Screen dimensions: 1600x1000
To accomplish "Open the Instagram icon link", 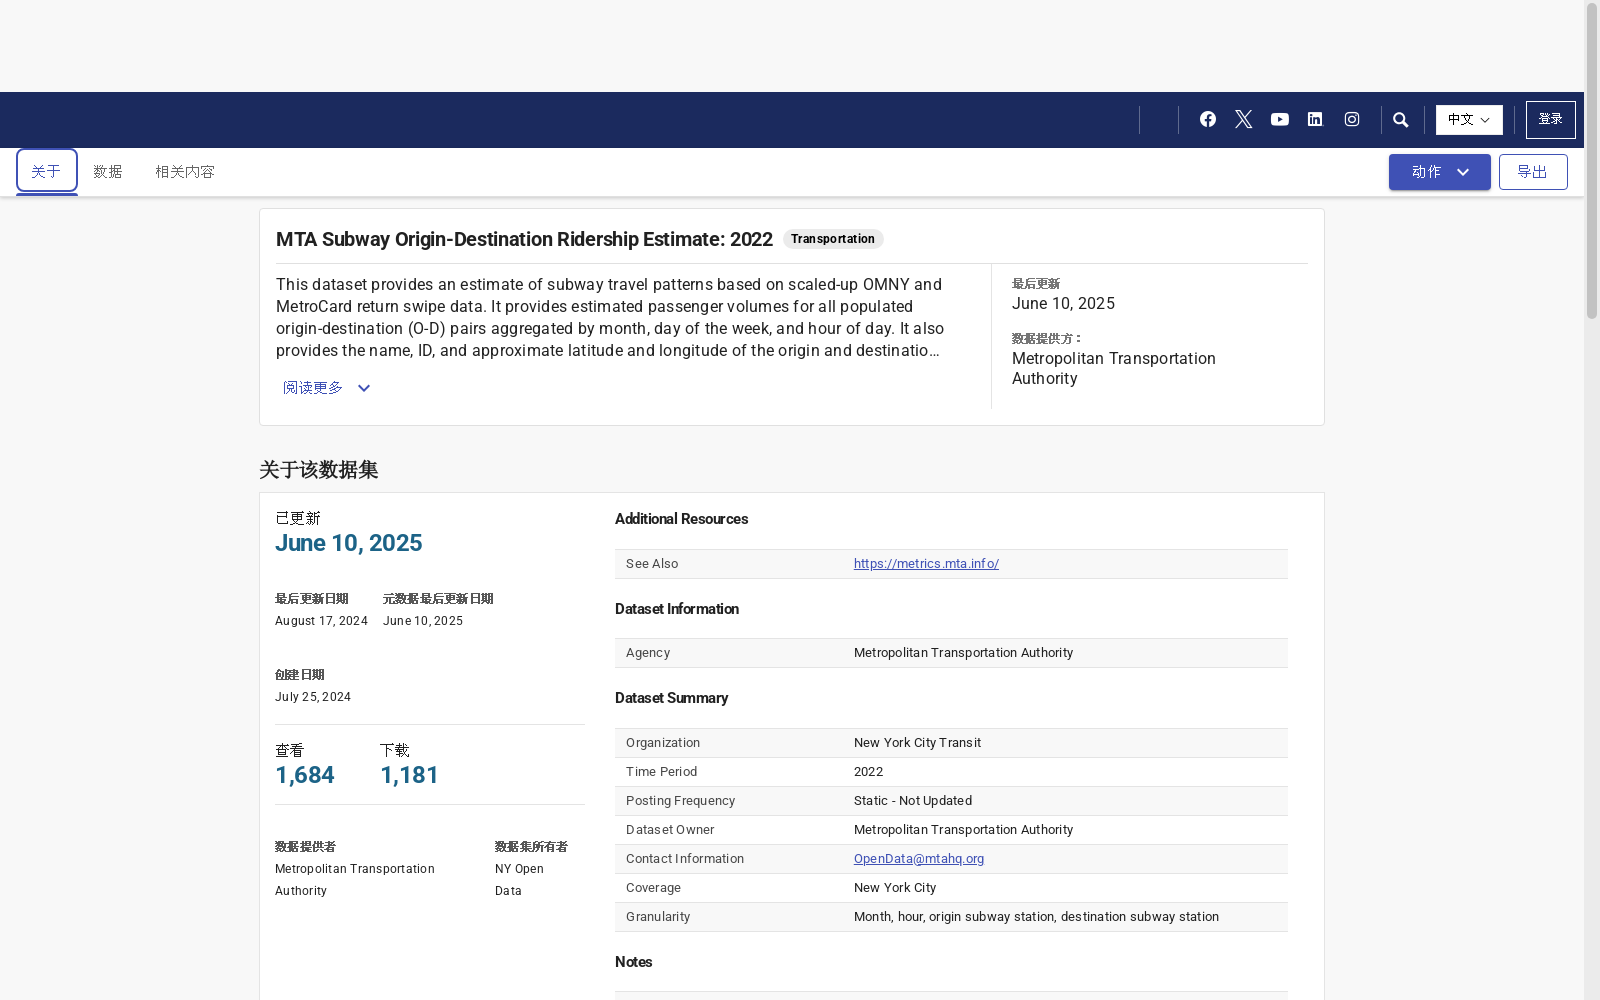I will [1352, 120].
